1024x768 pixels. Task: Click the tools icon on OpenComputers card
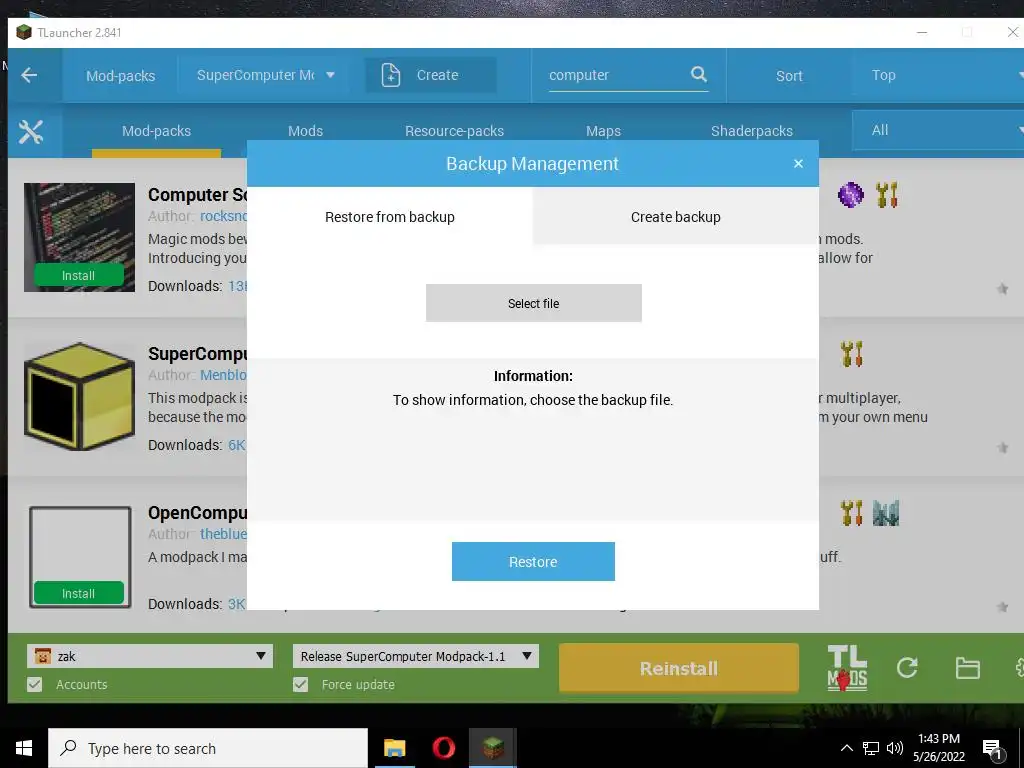(852, 513)
